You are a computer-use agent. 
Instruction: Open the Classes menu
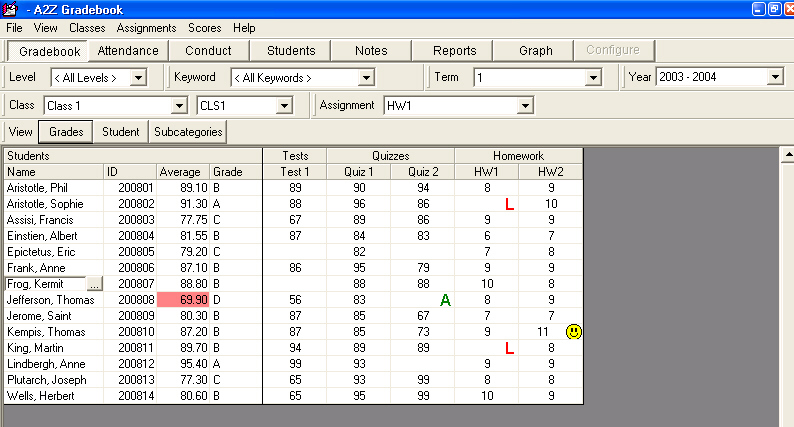click(87, 28)
